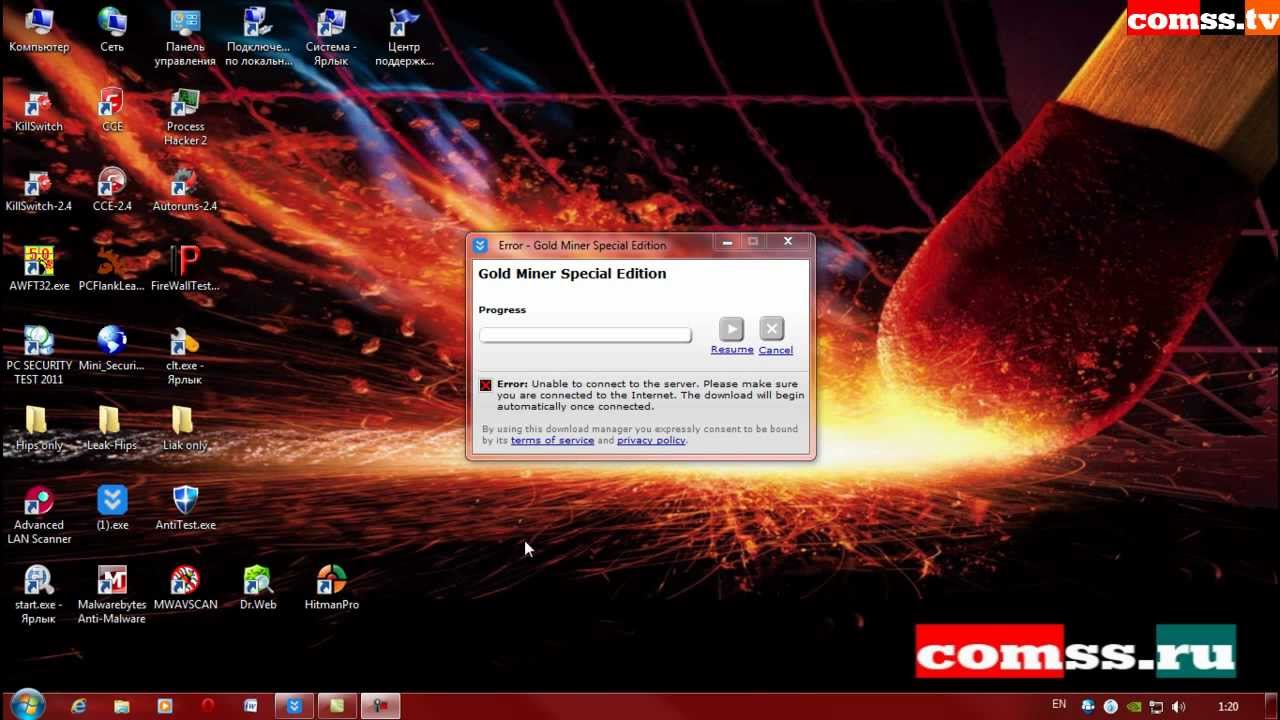Click the Cancel link text

pos(776,350)
